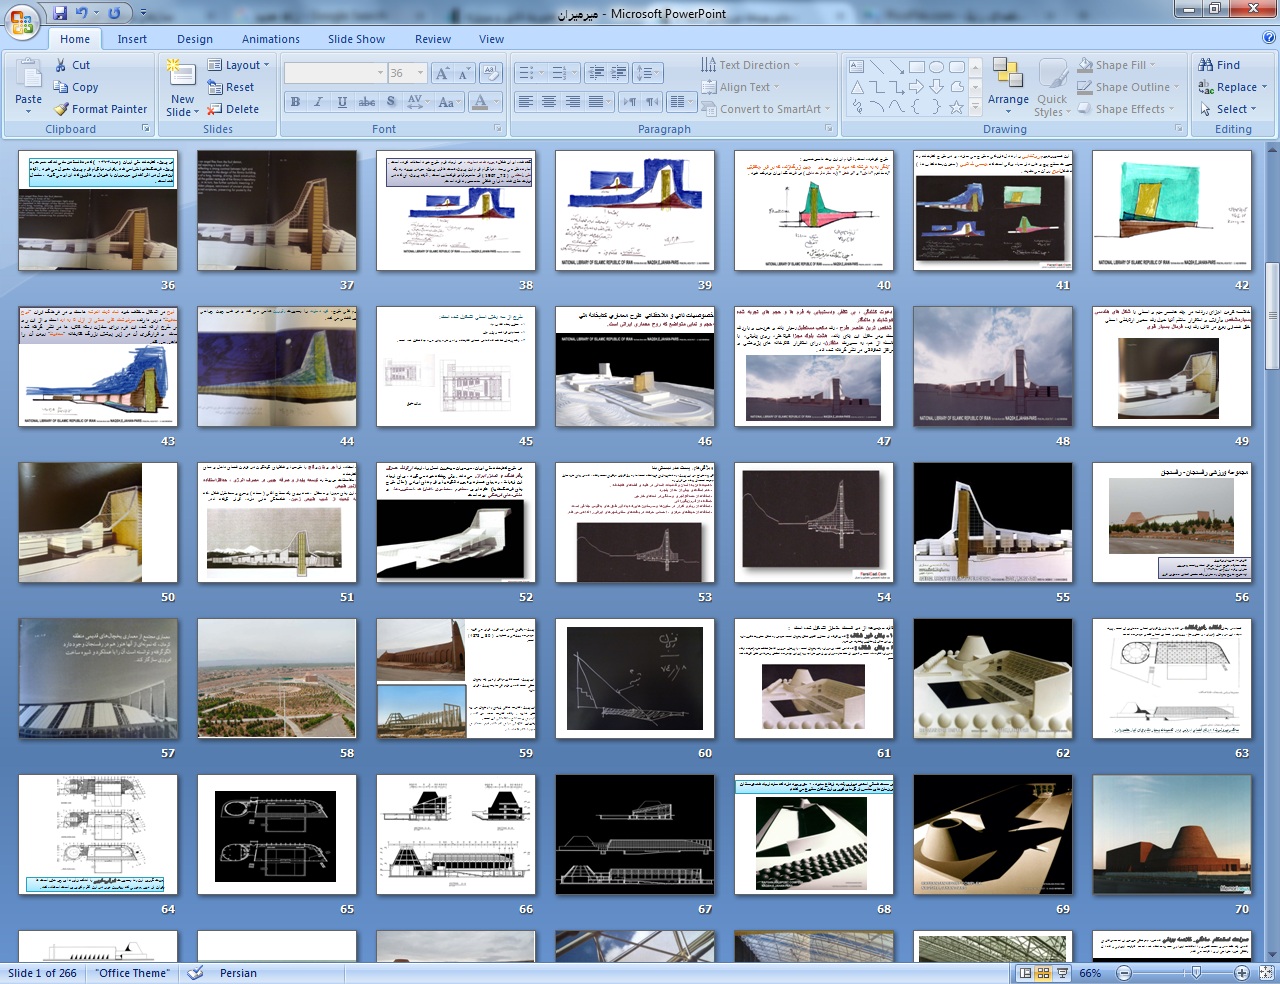Insert a New Slide
The image size is (1280, 984).
click(182, 88)
